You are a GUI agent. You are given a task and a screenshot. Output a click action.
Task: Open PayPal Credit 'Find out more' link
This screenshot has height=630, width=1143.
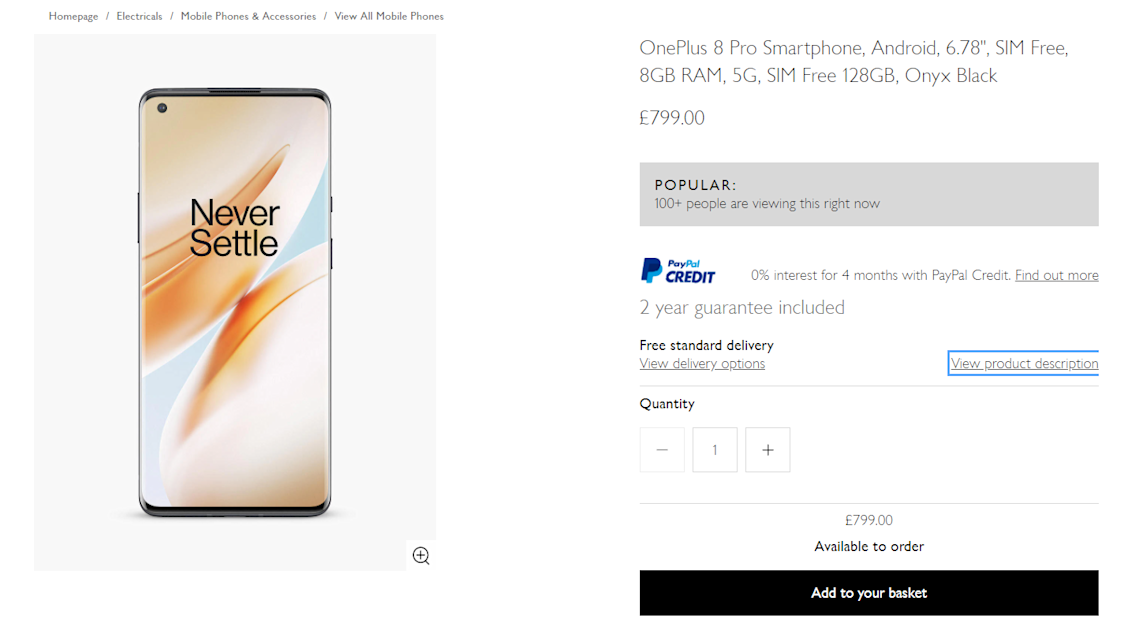[1056, 275]
